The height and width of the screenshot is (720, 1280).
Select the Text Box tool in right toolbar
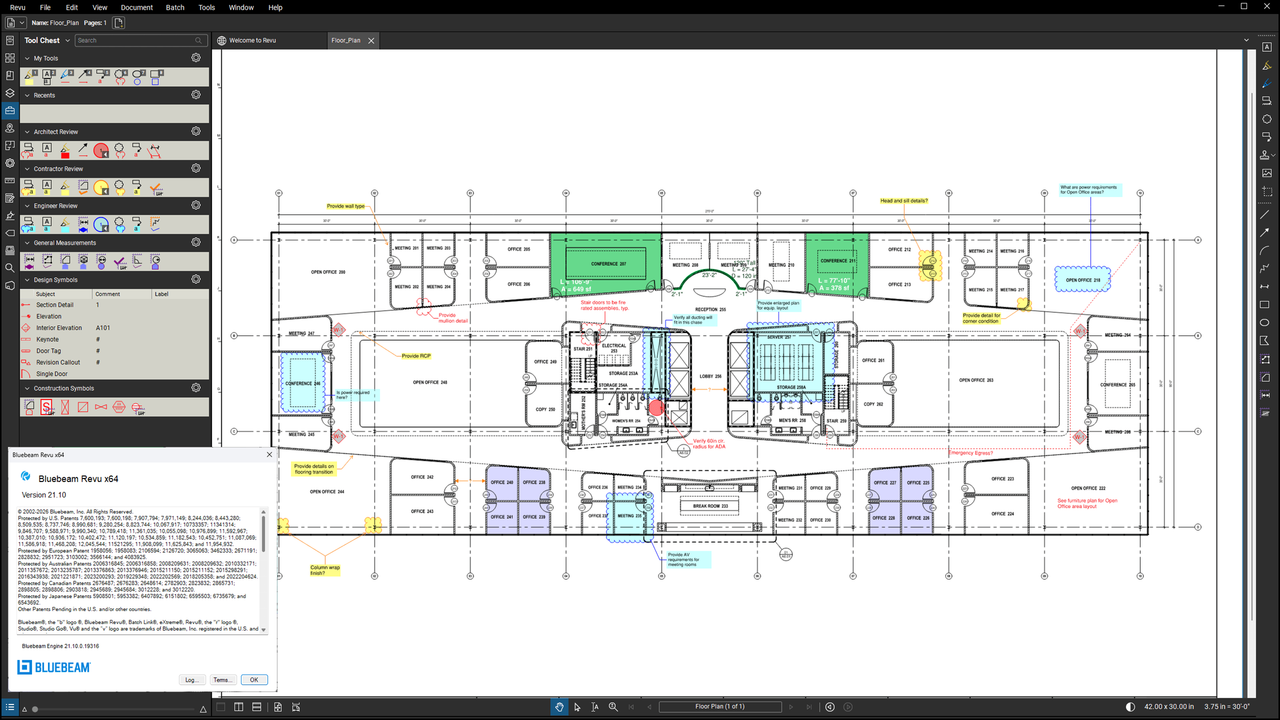coord(1266,49)
